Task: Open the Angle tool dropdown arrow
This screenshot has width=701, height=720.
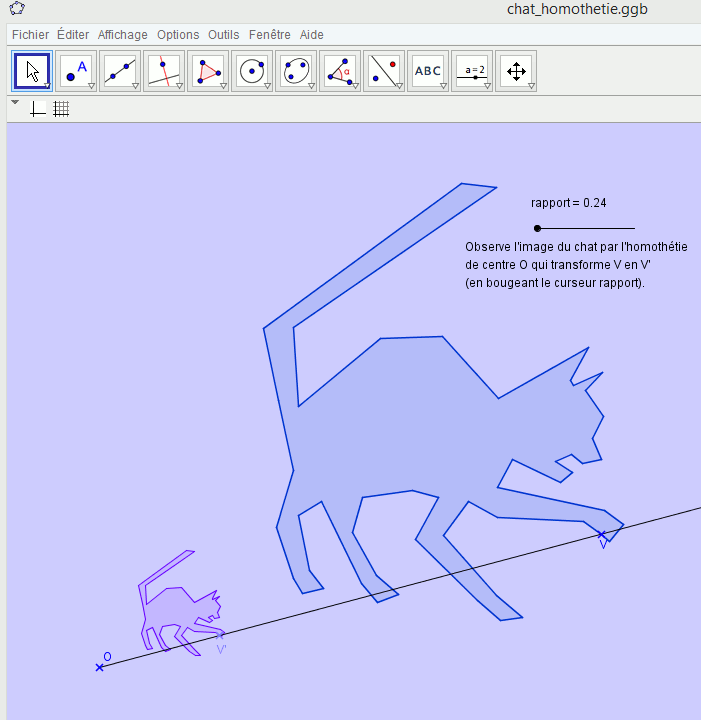Action: [x=355, y=86]
